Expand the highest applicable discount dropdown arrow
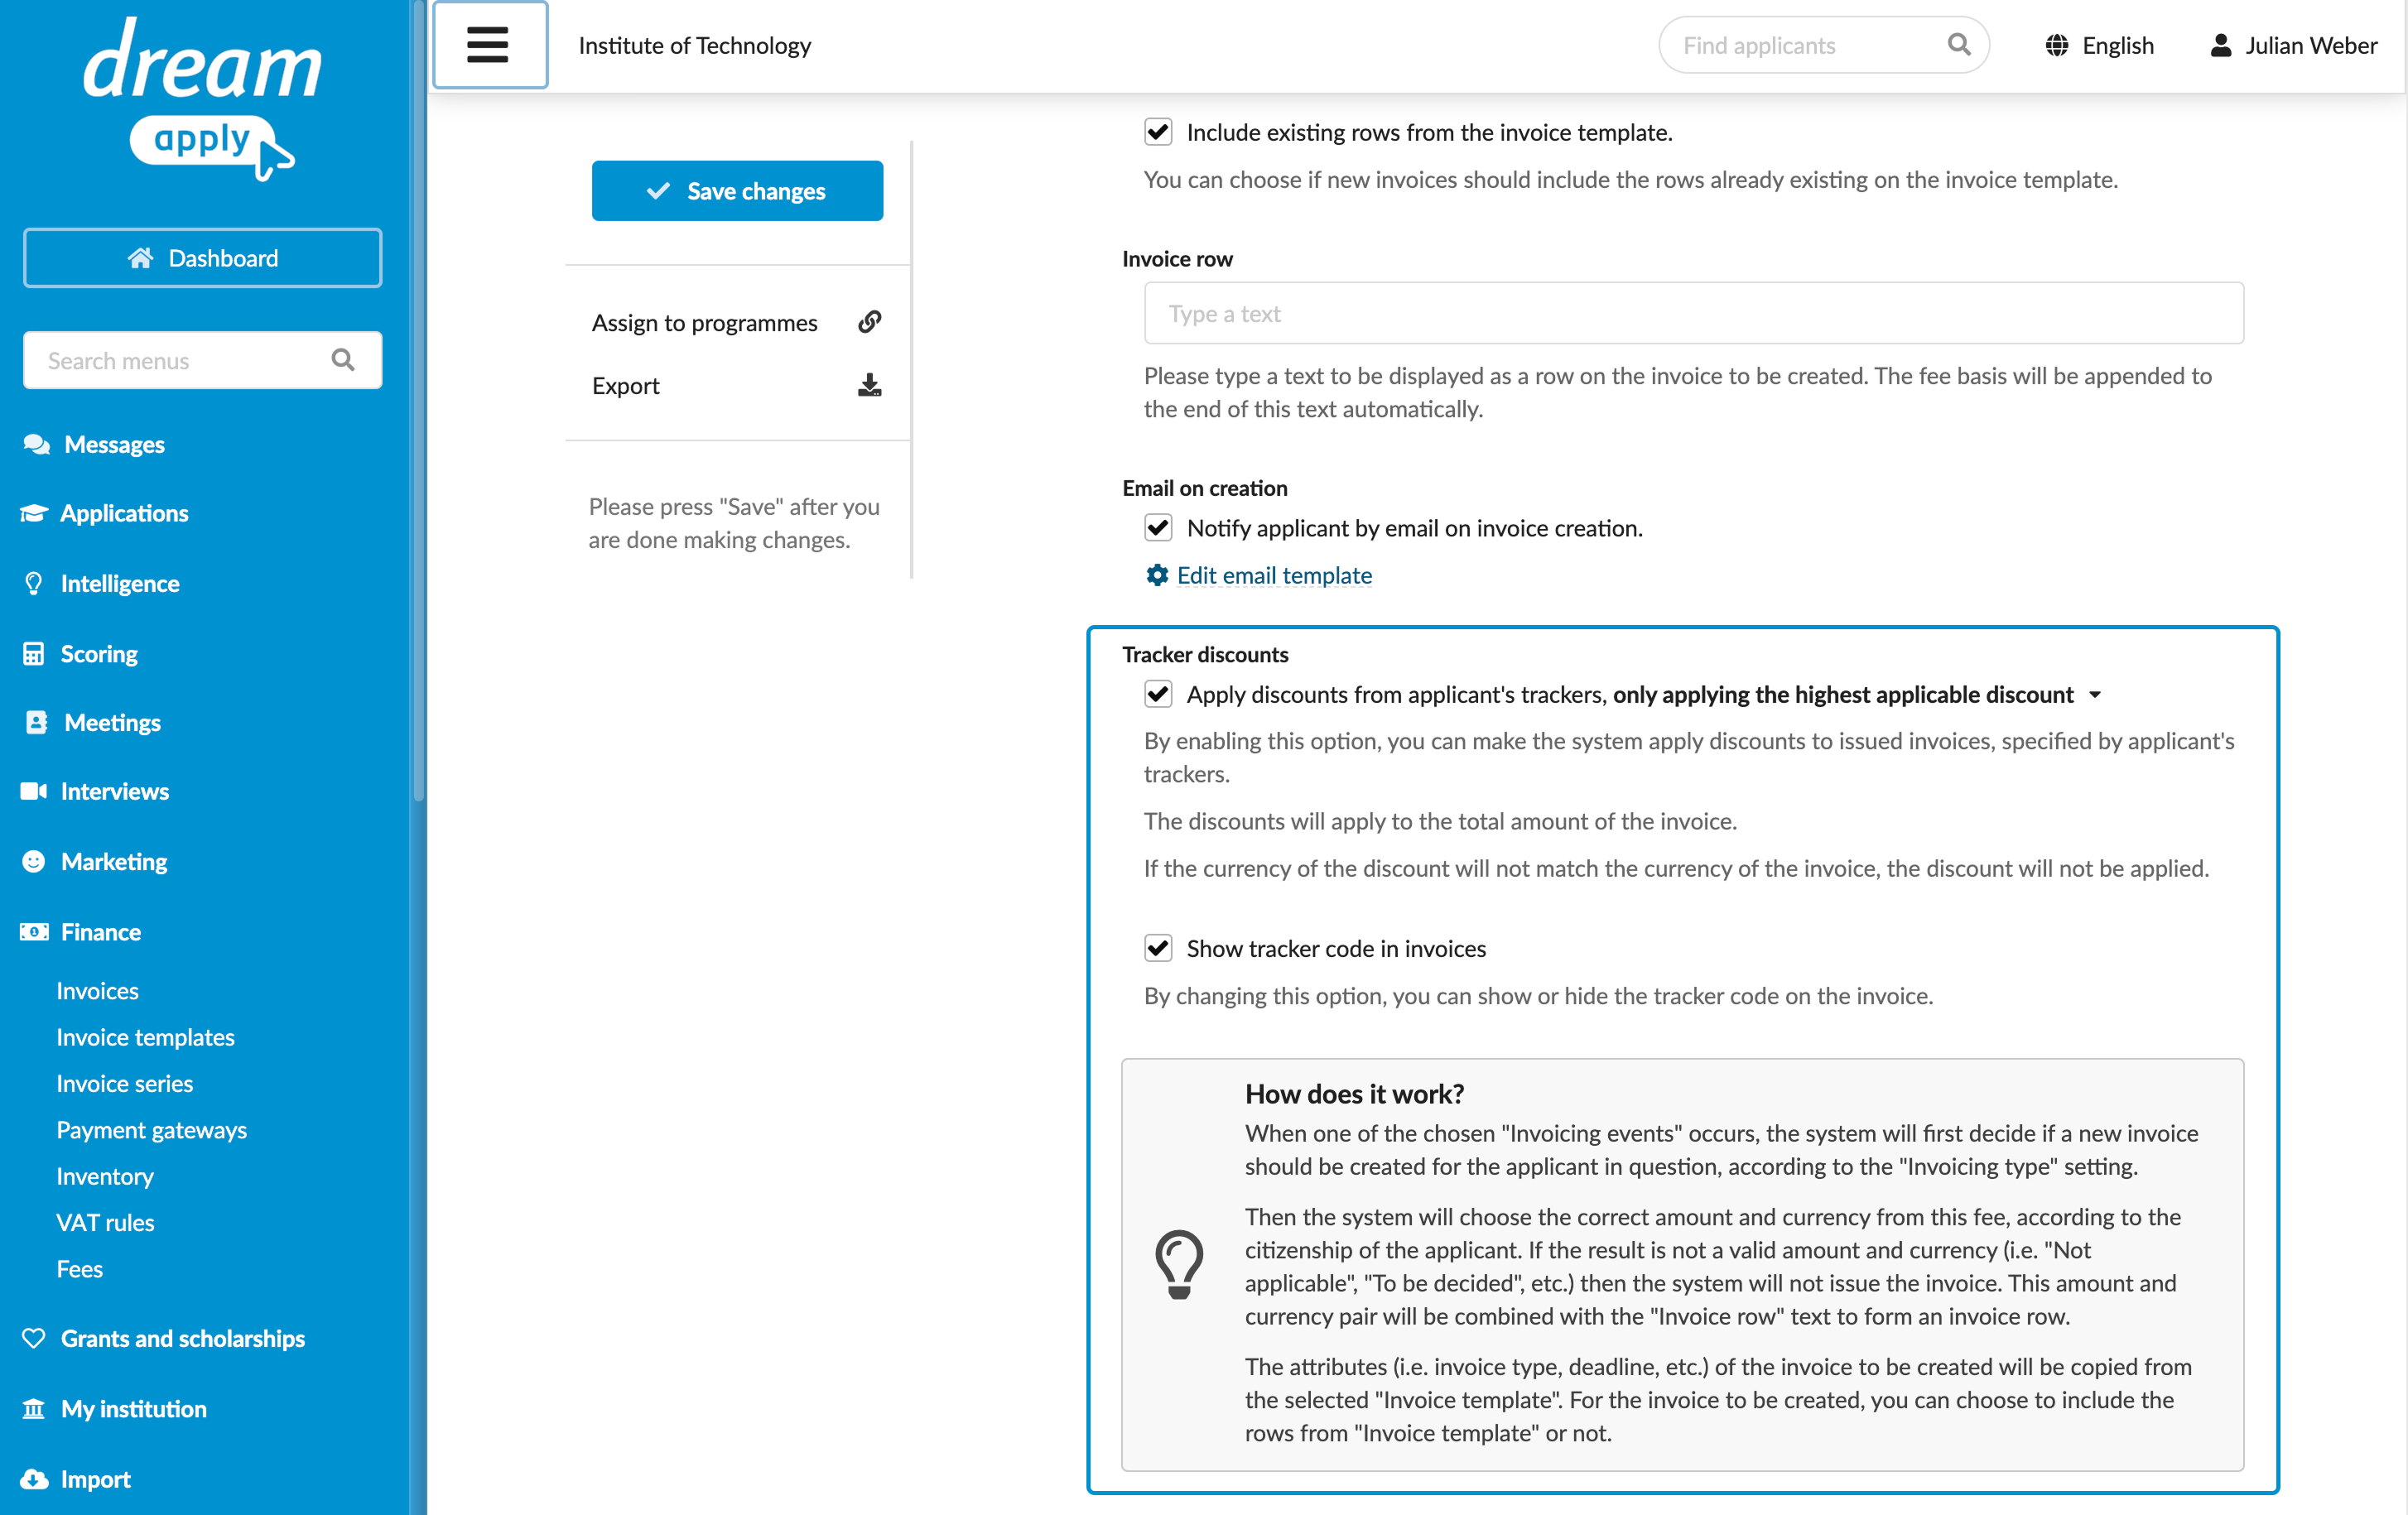 coord(2095,695)
